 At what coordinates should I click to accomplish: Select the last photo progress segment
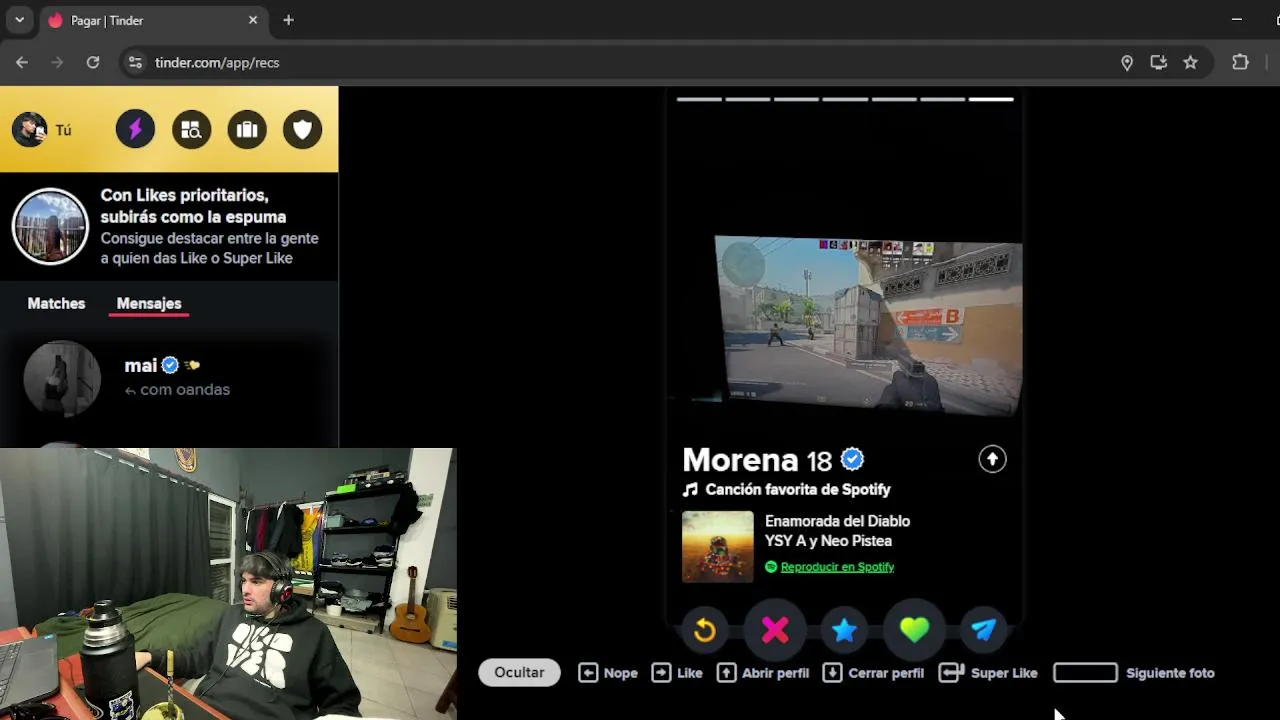click(991, 99)
